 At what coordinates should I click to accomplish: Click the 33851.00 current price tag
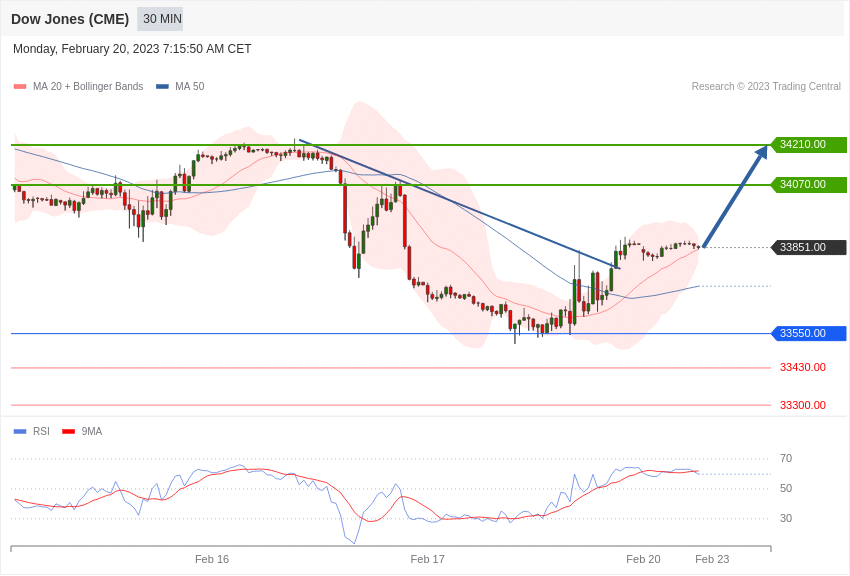coord(809,248)
